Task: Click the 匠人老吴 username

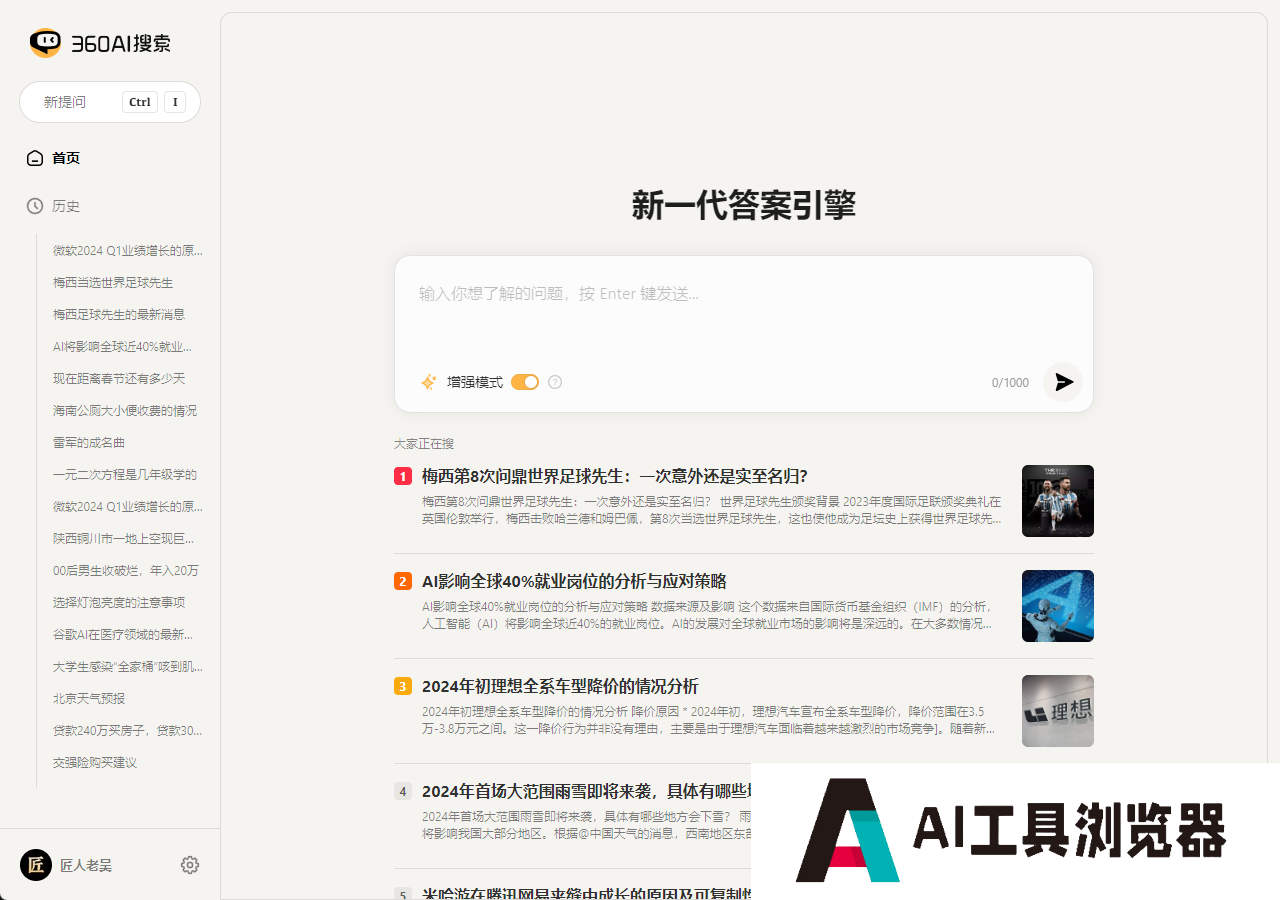Action: coord(86,865)
